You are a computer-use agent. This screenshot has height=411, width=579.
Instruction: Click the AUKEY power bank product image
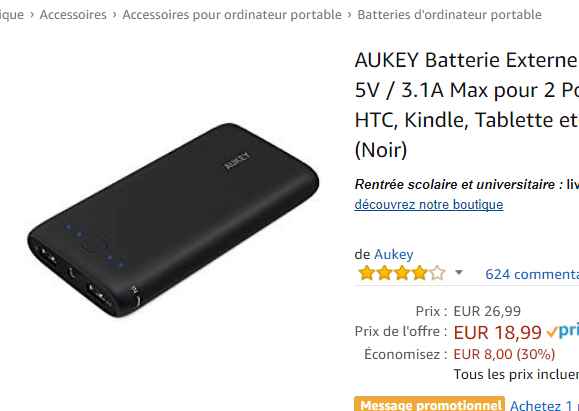click(173, 220)
